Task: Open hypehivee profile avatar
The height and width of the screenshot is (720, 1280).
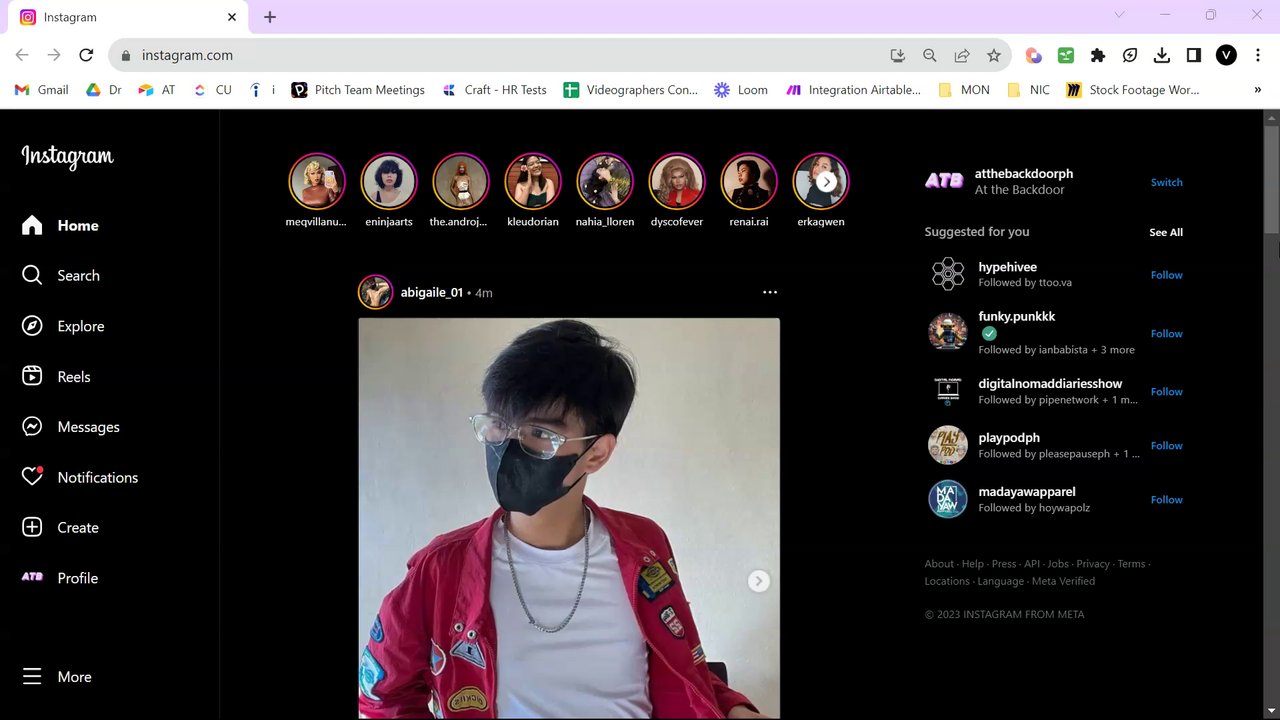Action: click(x=947, y=274)
